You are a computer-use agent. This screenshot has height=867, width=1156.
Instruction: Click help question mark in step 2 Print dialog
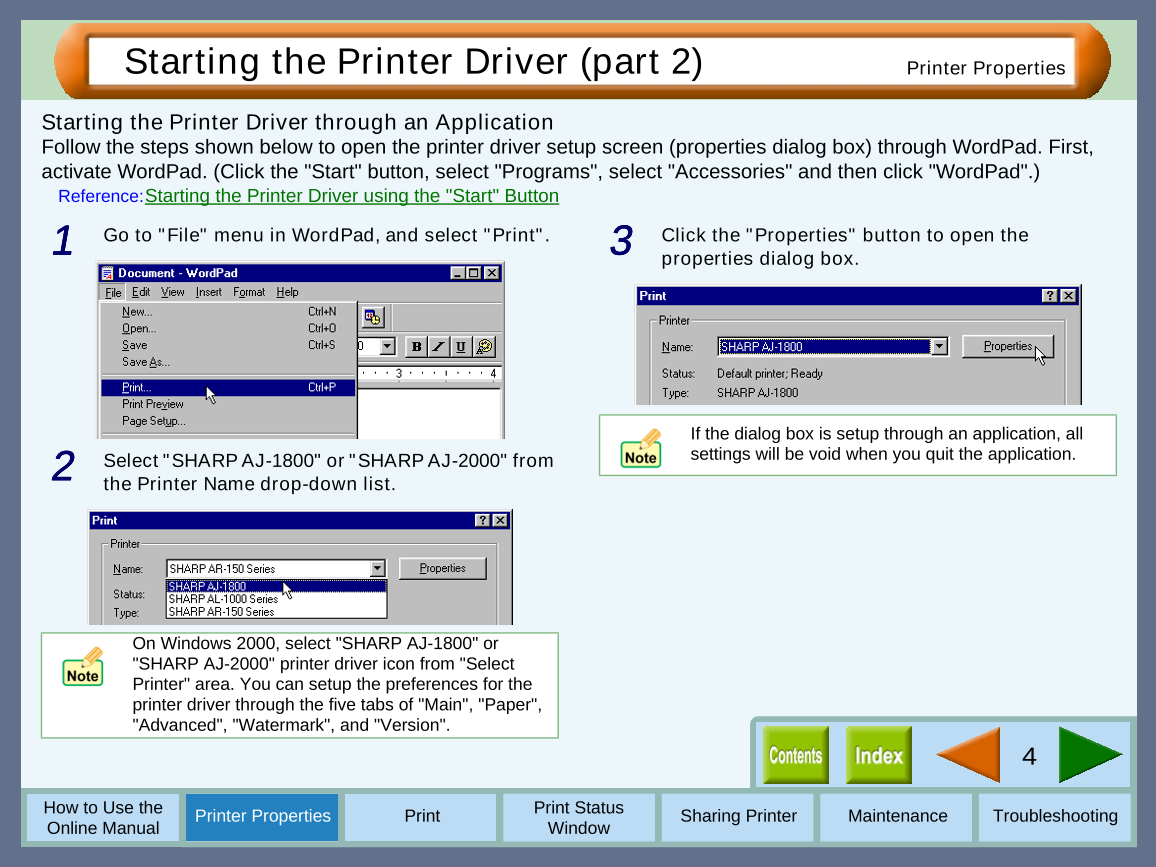point(482,520)
